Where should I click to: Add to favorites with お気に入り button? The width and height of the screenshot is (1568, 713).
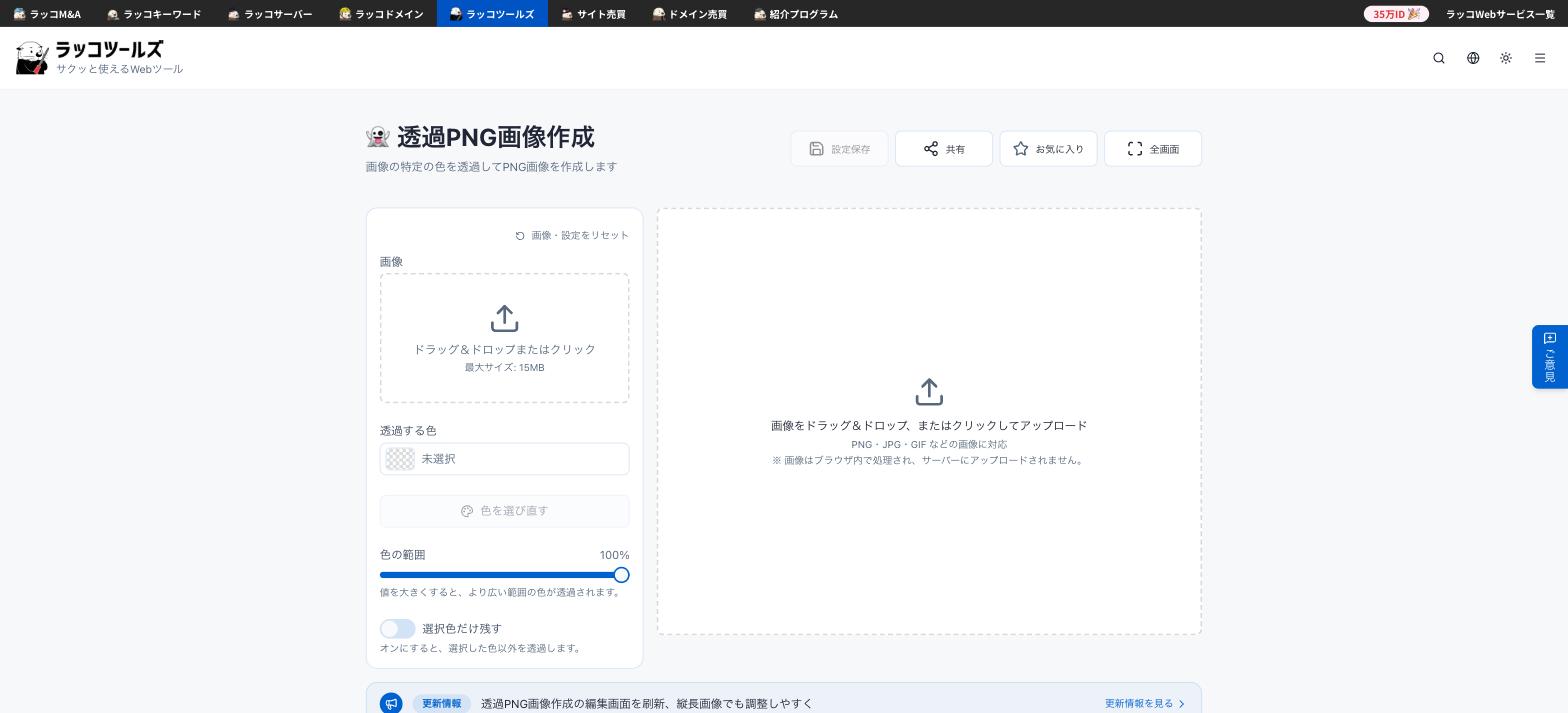pyautogui.click(x=1048, y=149)
